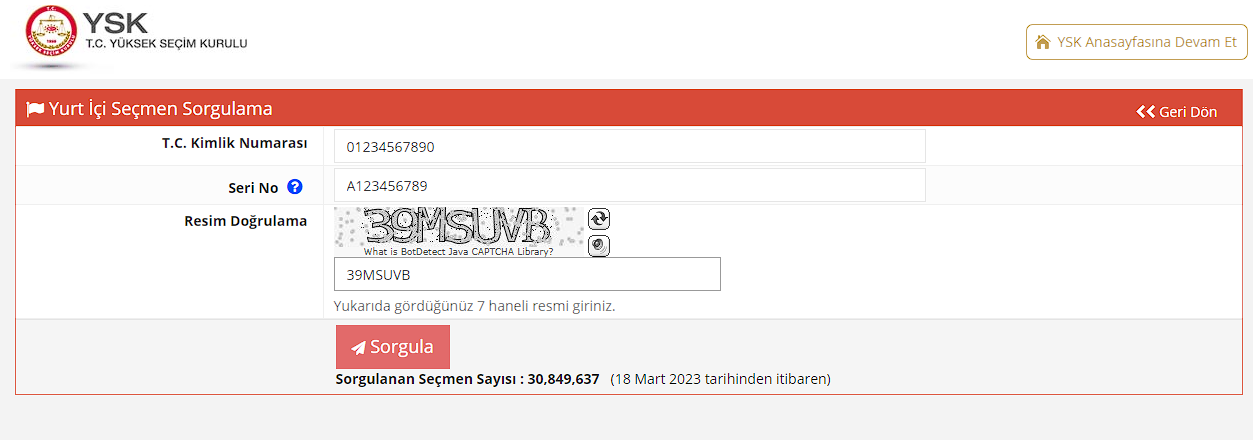Click the paper plane icon on Sorgula
This screenshot has width=1253, height=440.
point(358,348)
